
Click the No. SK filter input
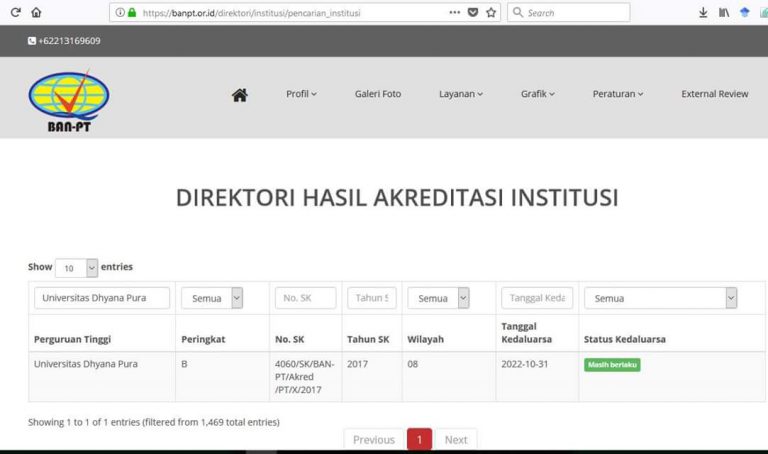(305, 298)
